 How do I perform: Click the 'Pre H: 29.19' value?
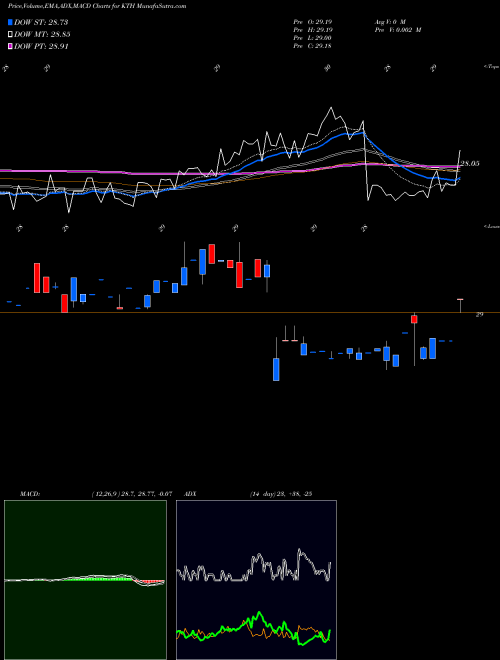pos(313,30)
